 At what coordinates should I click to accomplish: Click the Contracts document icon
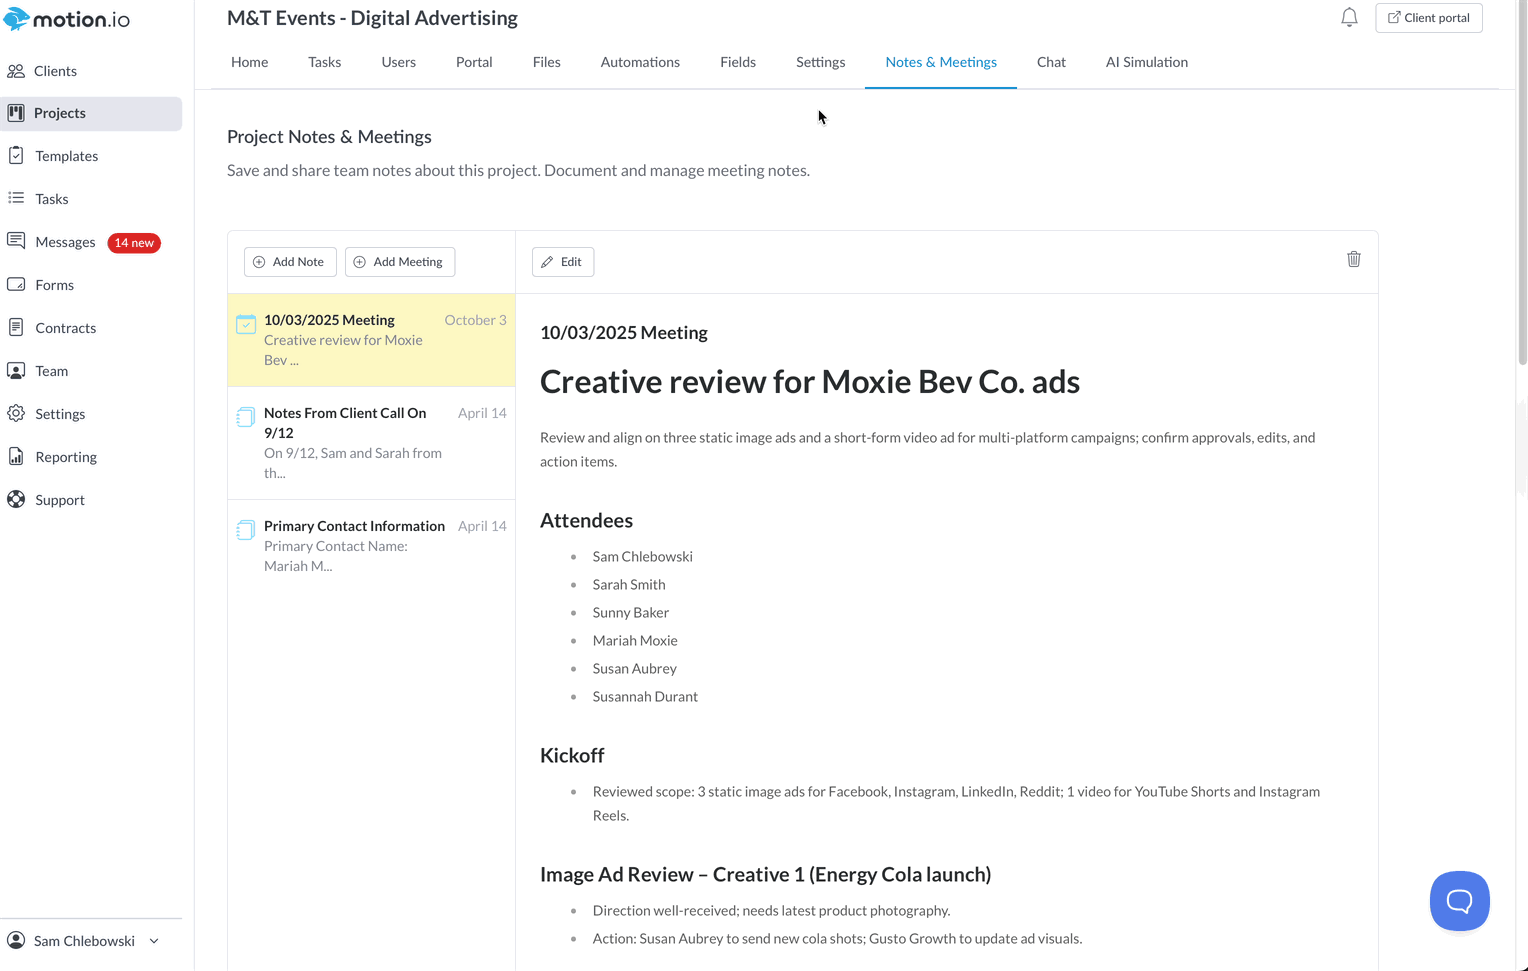[x=16, y=327]
